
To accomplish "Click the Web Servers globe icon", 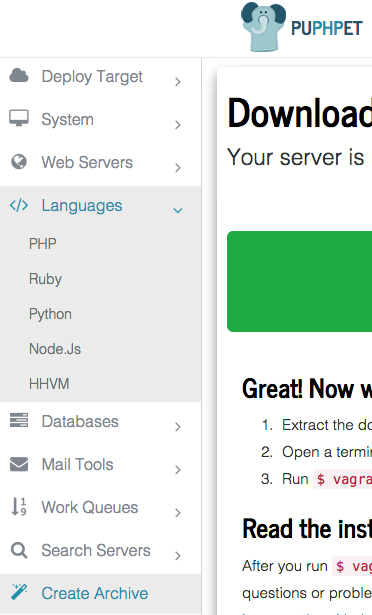I will [19, 162].
